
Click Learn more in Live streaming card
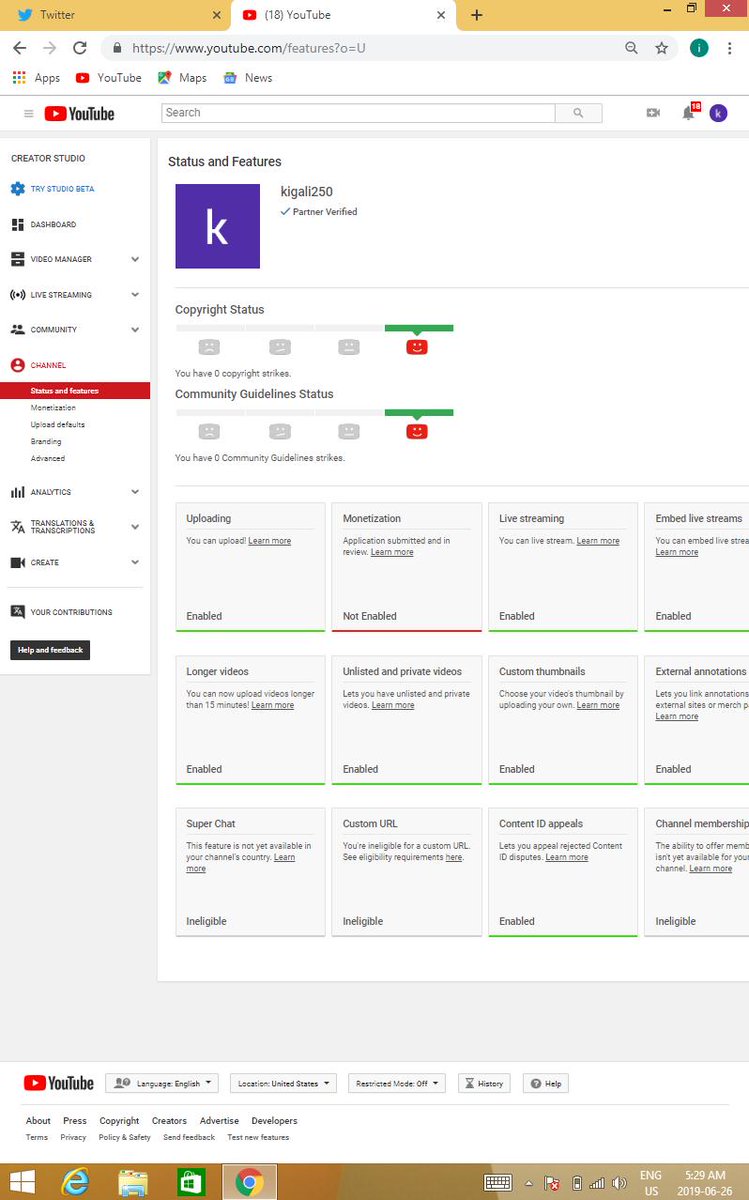click(598, 541)
